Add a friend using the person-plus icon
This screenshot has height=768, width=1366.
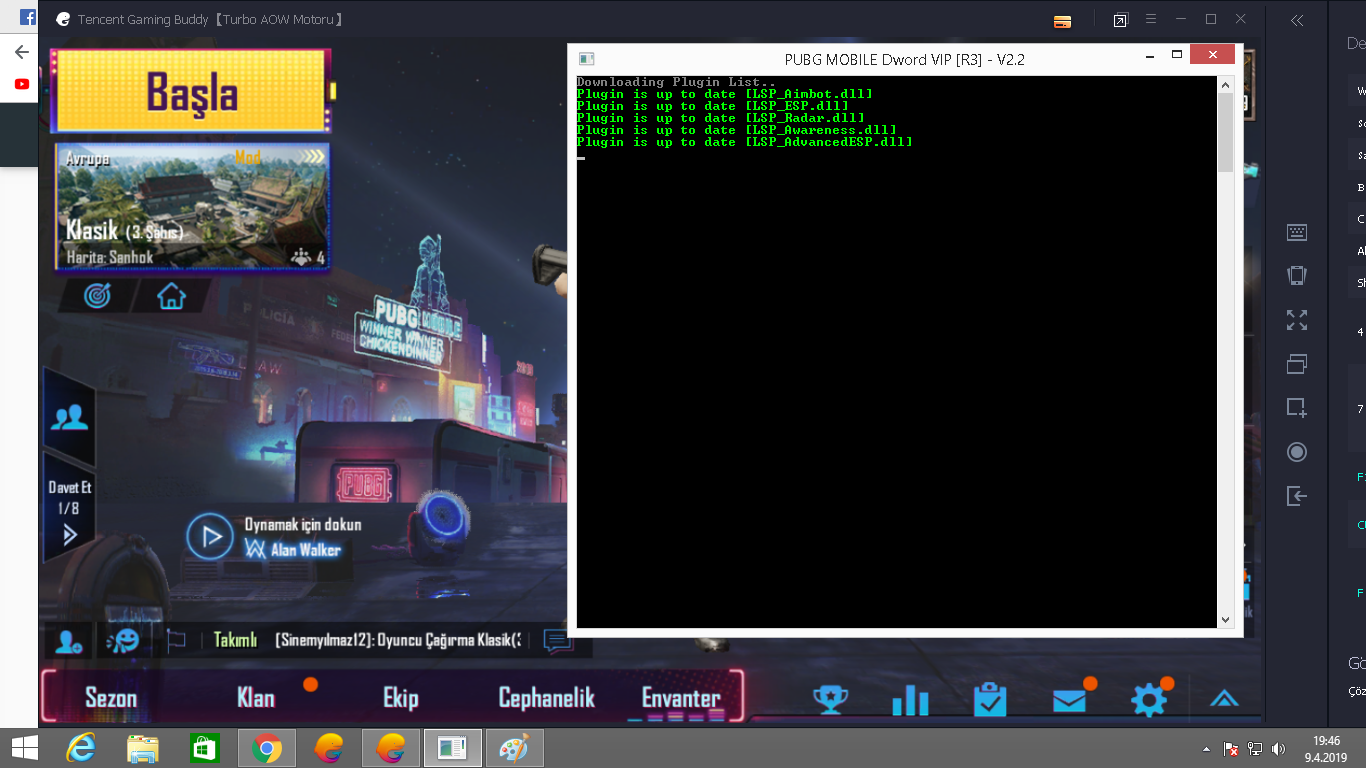coord(69,641)
